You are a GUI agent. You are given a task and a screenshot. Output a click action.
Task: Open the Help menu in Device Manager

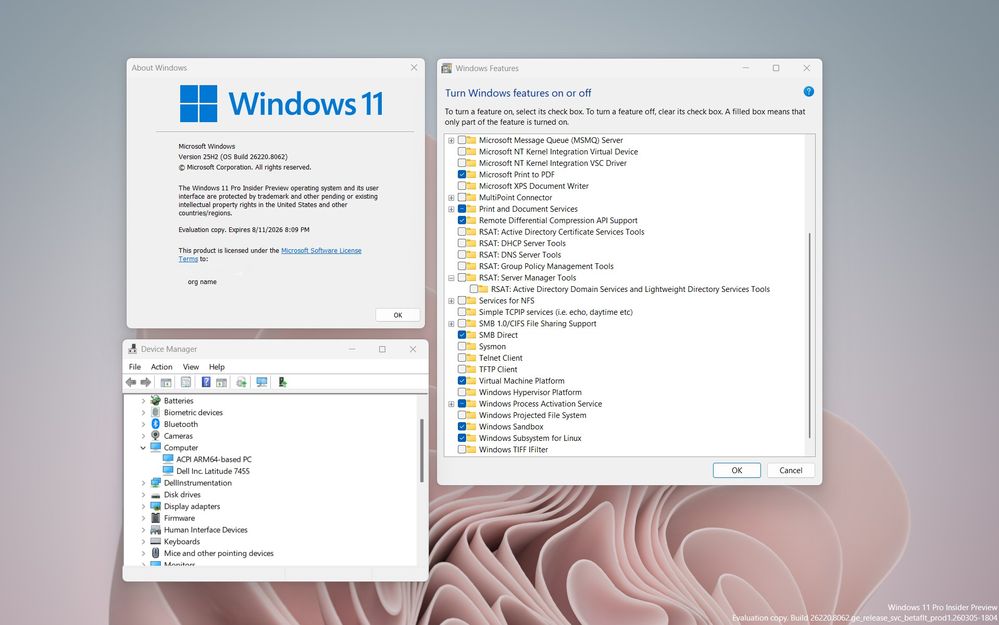217,367
